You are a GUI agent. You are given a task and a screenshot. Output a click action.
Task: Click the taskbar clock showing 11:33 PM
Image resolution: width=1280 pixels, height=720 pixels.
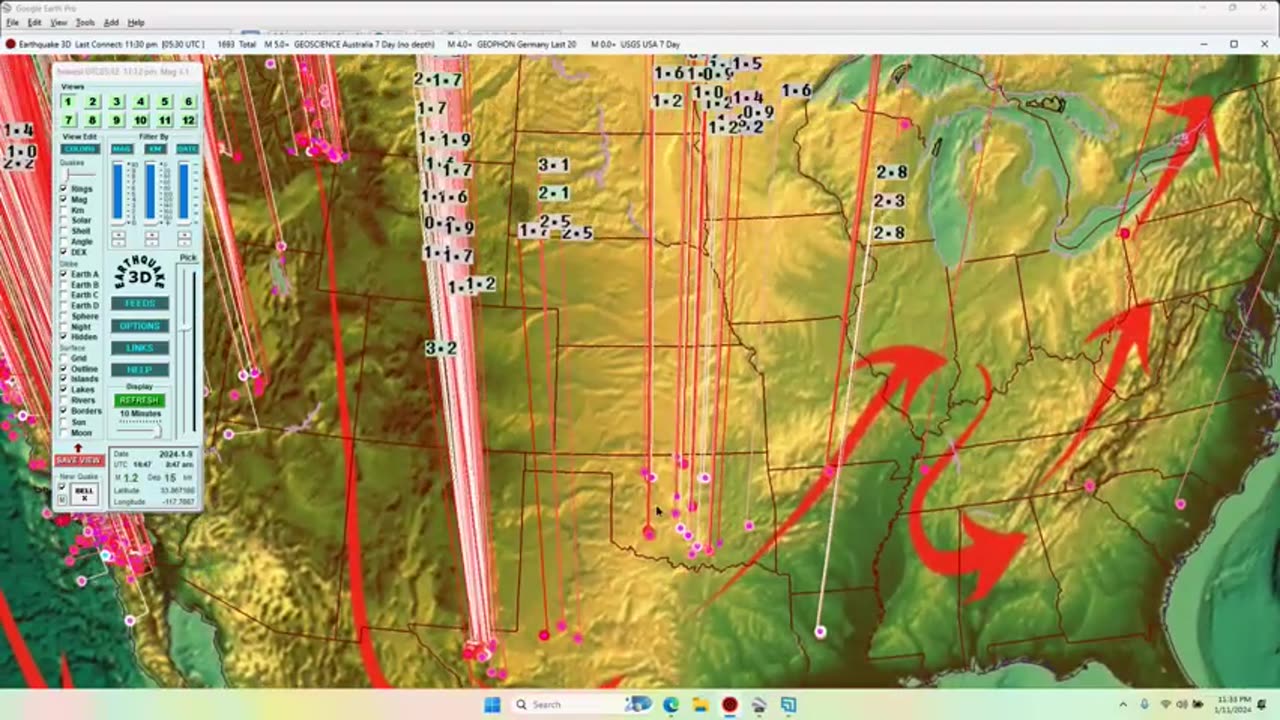pos(1233,705)
